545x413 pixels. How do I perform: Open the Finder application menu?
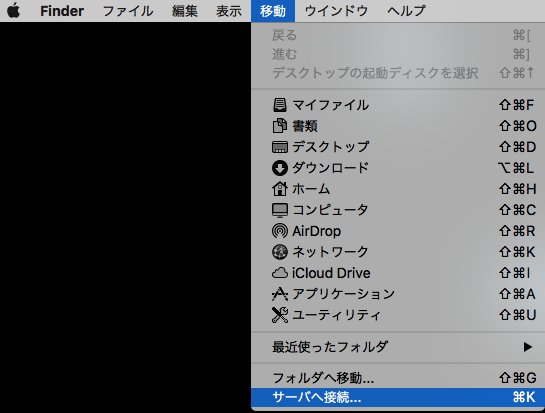tap(62, 11)
